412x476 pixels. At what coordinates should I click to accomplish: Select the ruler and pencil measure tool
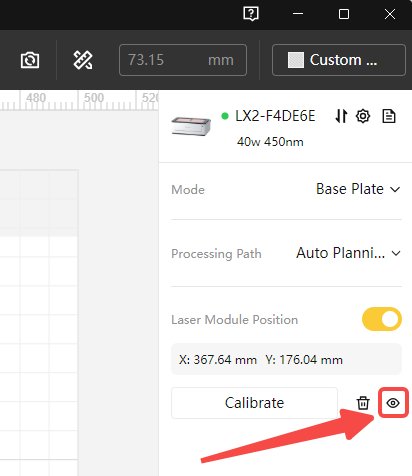(83, 60)
